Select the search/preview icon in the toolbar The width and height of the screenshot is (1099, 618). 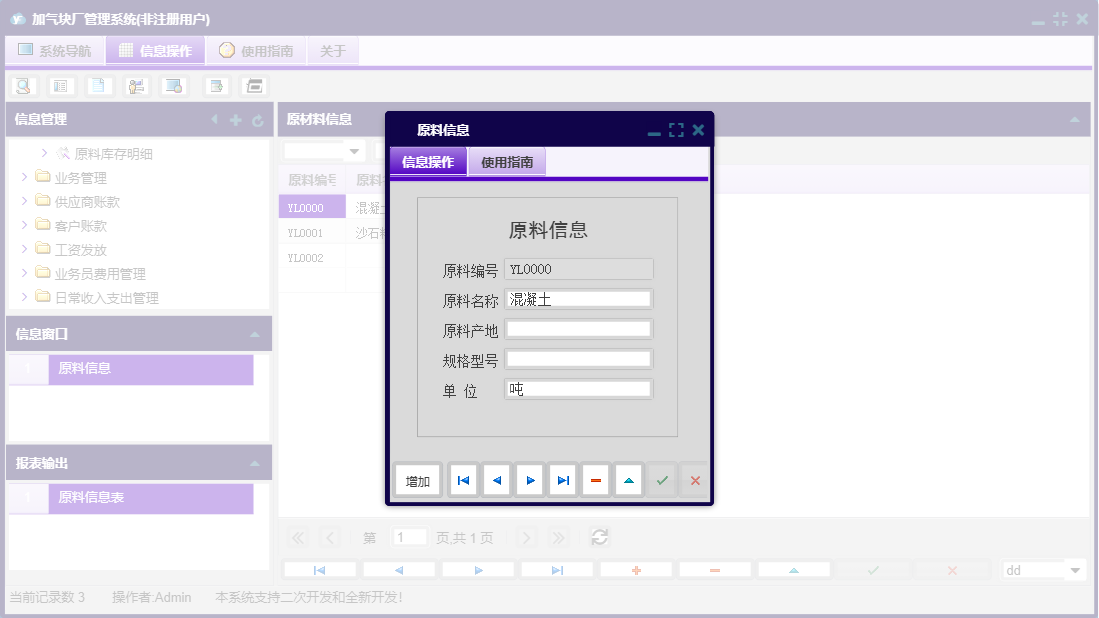(22, 85)
